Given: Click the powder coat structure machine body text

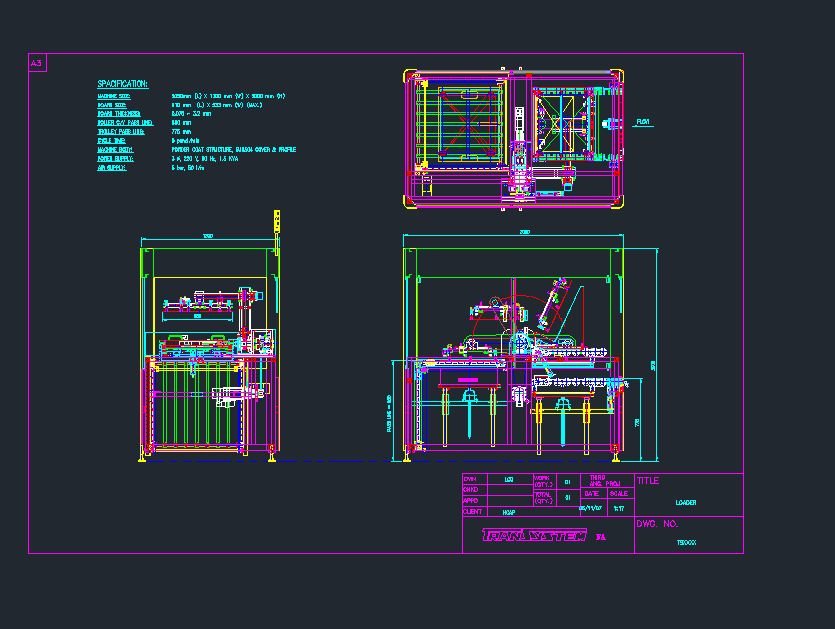Looking at the screenshot, I should [x=234, y=150].
